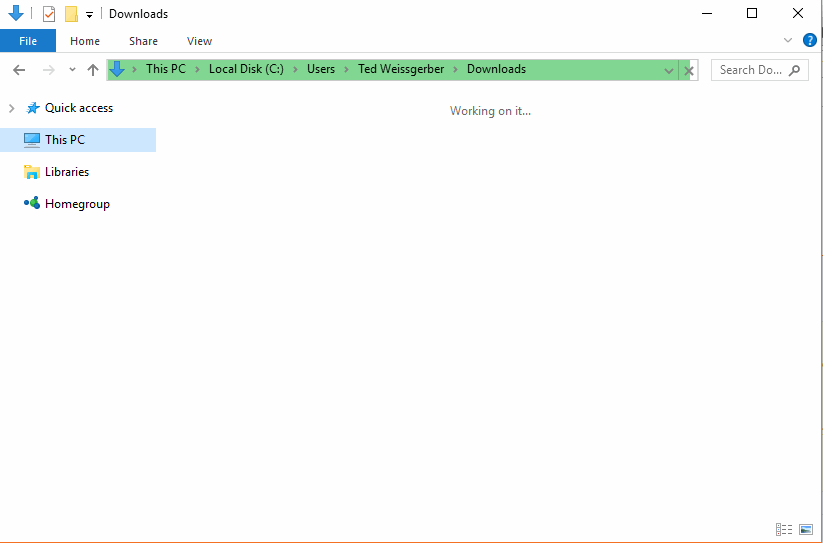This screenshot has height=543, width=823.
Task: Click the Properties checkmark icon in quick access toolbar
Action: click(x=49, y=14)
